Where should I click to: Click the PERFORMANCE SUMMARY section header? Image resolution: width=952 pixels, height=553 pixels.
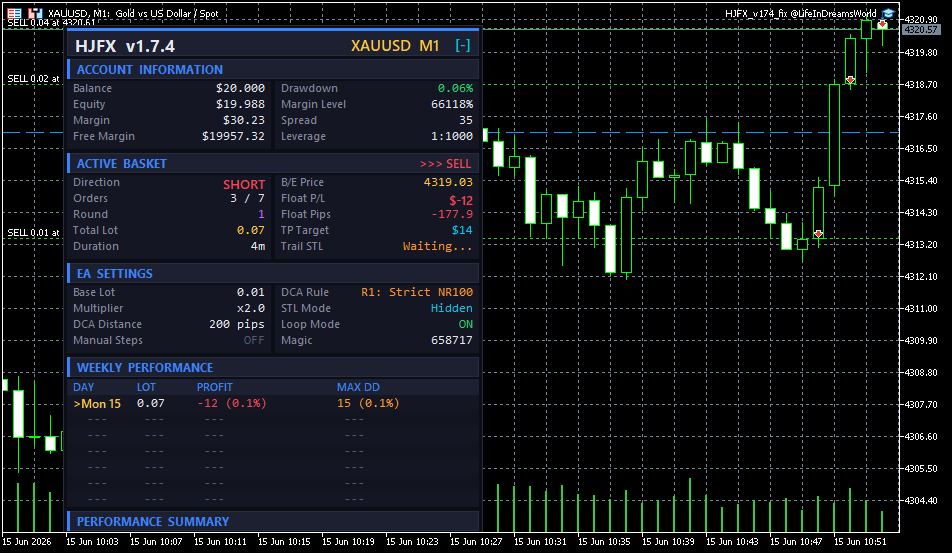(273, 521)
